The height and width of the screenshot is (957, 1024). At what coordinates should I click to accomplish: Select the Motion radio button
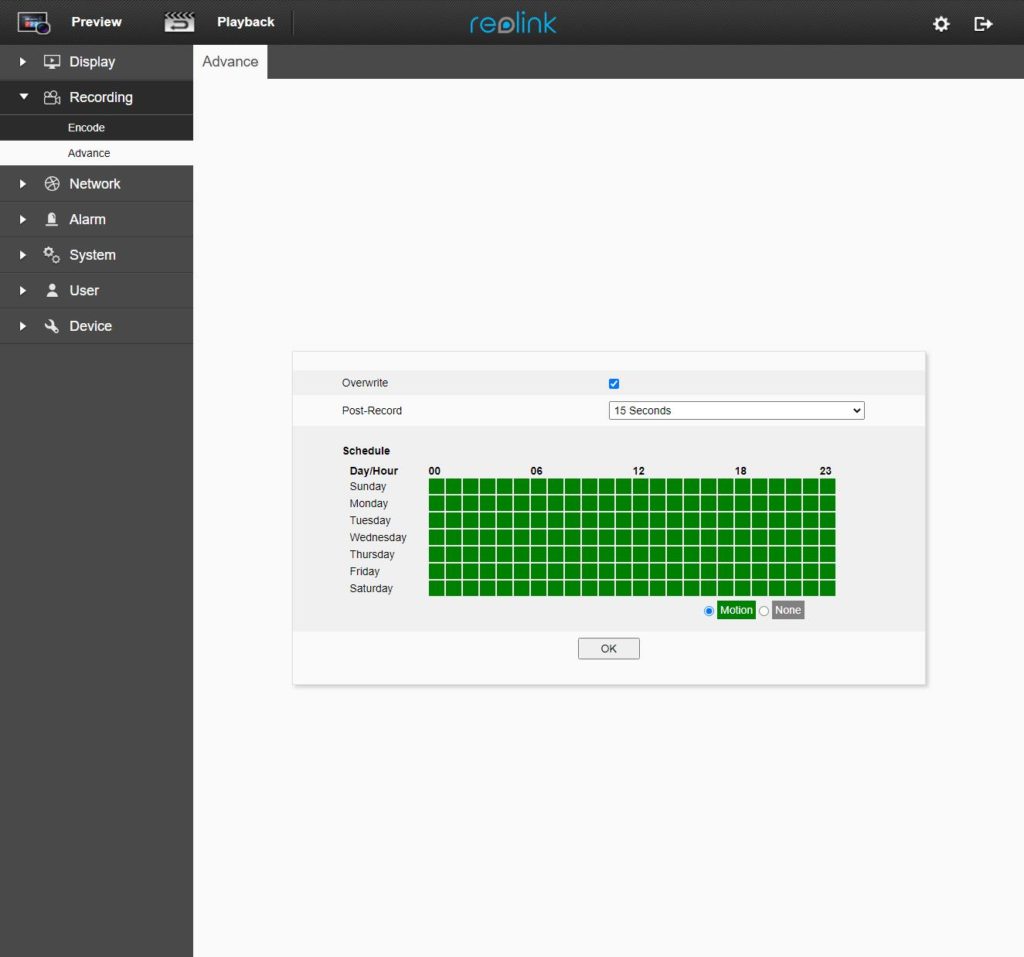pyautogui.click(x=709, y=611)
